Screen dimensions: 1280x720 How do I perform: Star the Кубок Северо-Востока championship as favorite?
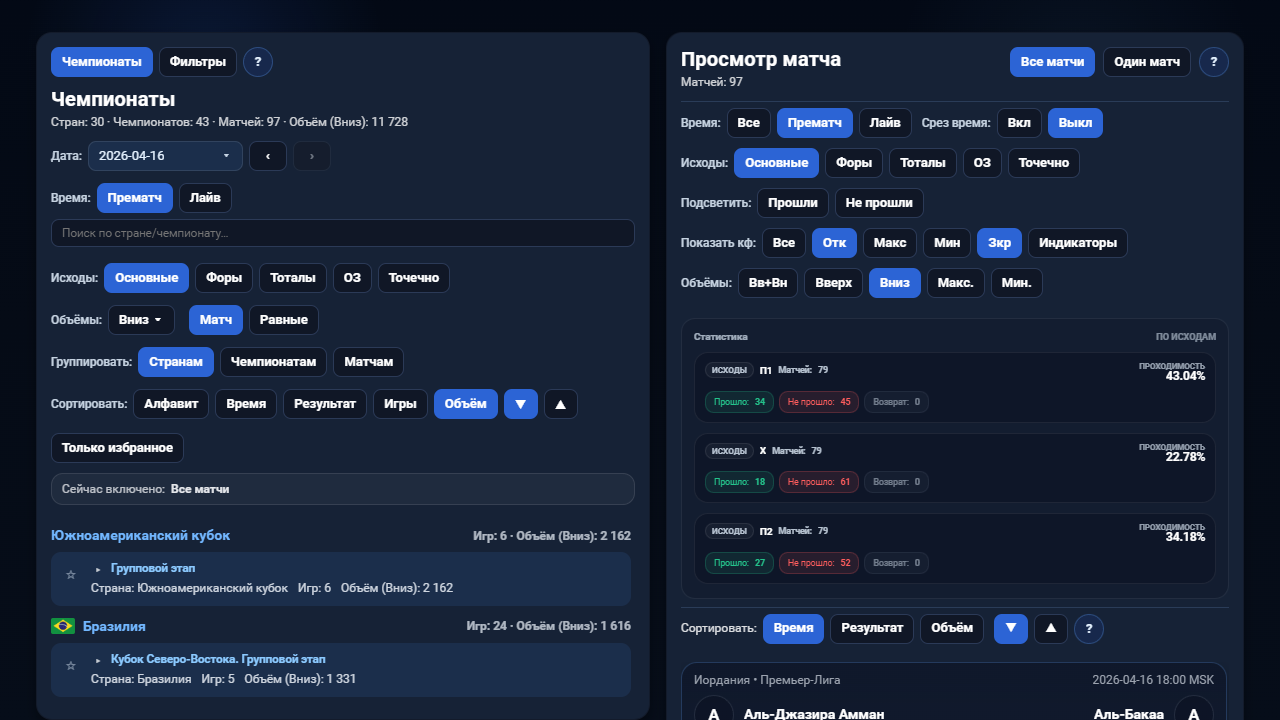tap(71, 666)
